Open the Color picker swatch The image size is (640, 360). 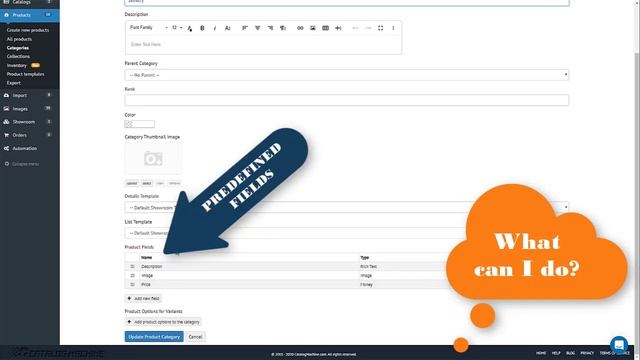click(x=140, y=124)
